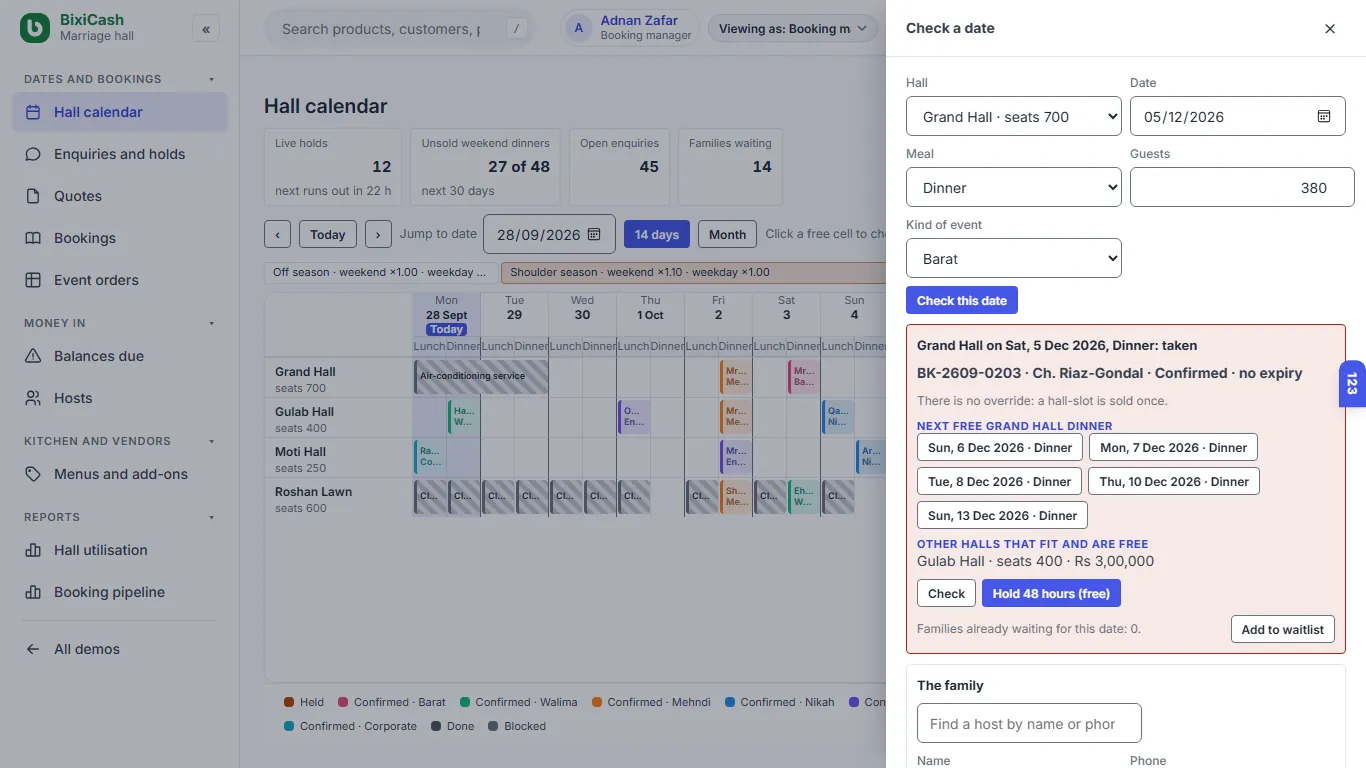The height and width of the screenshot is (768, 1366).
Task: Go to next period with right arrow
Action: coord(378,234)
